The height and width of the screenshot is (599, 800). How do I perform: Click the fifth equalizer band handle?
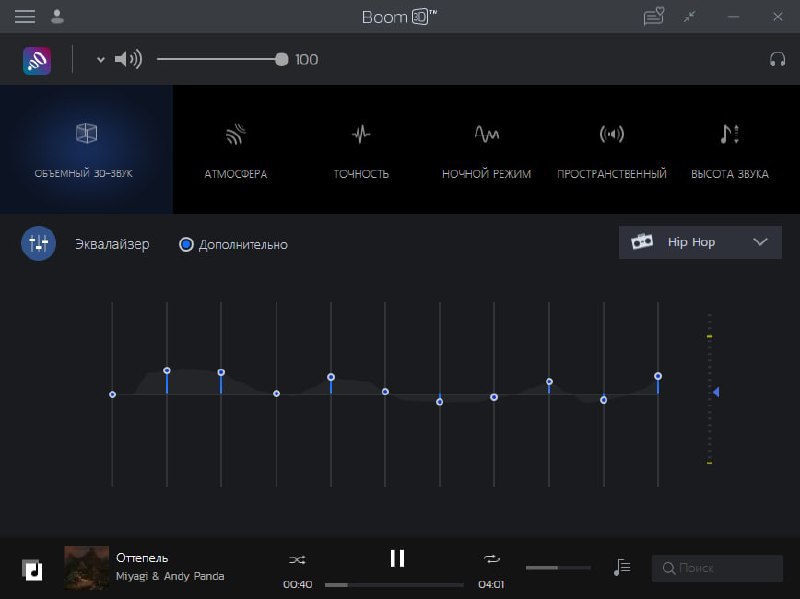(x=331, y=377)
